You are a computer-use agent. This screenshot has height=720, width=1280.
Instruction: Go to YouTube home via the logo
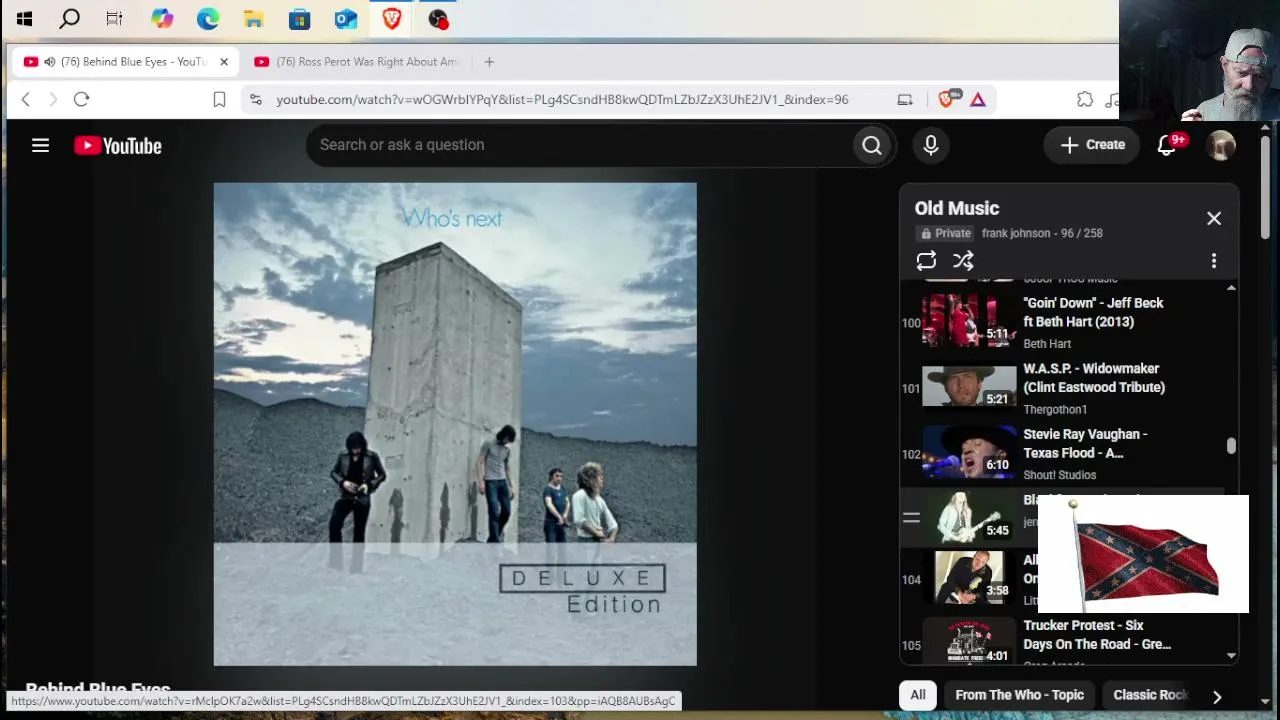tap(118, 146)
